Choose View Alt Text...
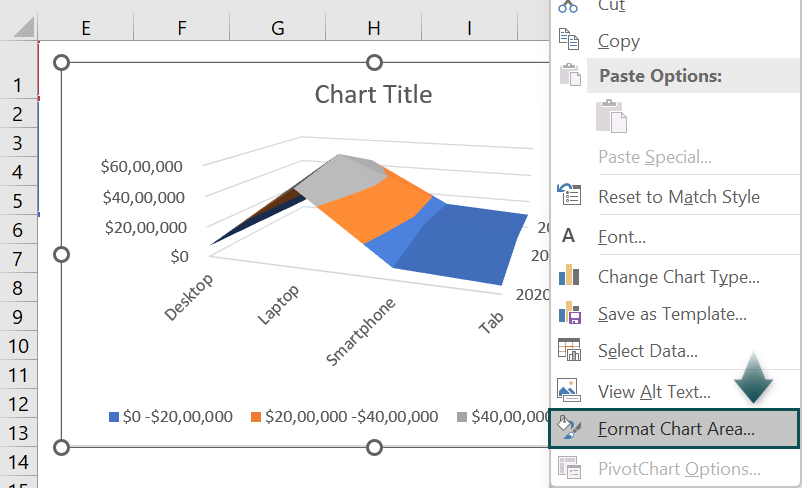802x488 pixels. point(654,392)
